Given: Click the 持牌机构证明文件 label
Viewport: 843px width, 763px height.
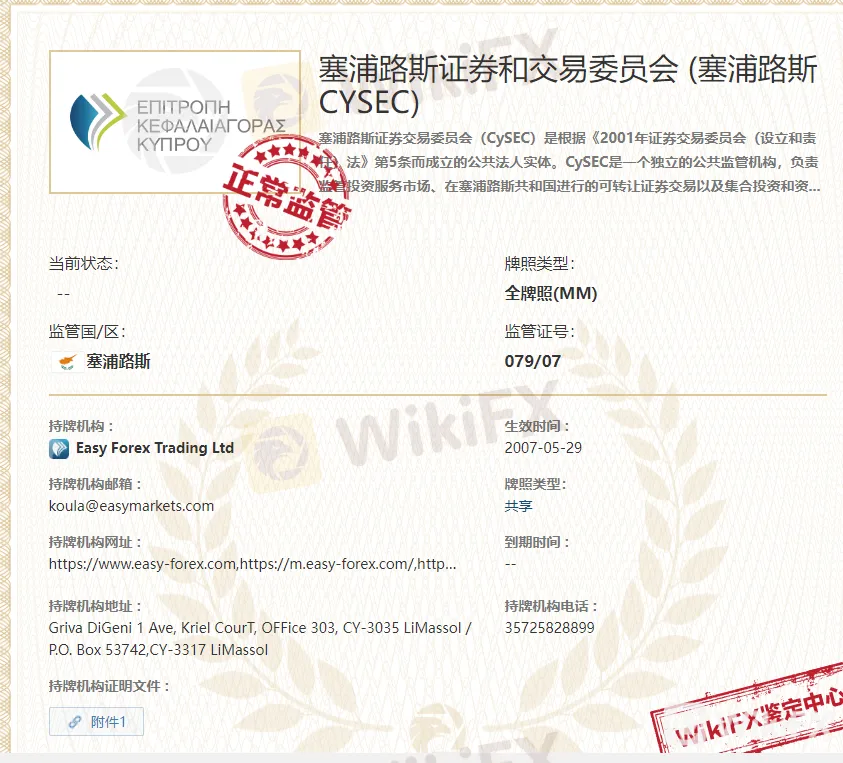Looking at the screenshot, I should click(x=109, y=686).
